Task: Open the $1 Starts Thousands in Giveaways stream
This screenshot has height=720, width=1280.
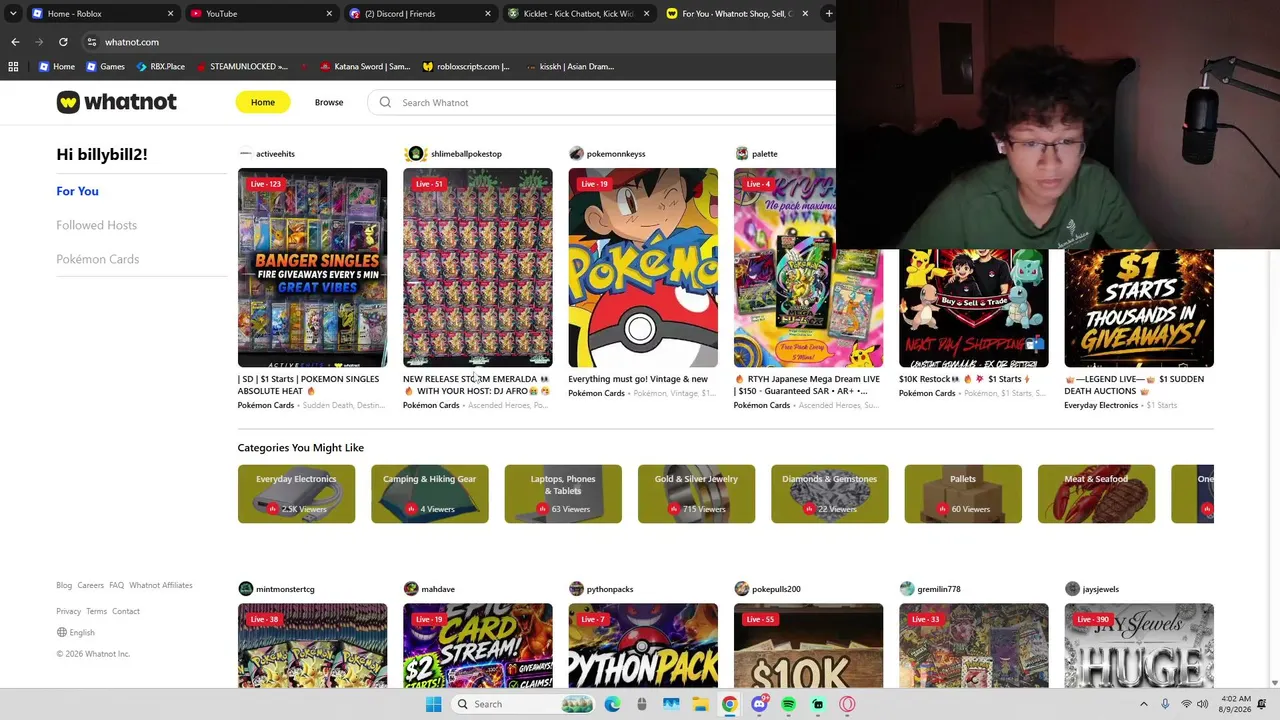Action: click(1139, 308)
